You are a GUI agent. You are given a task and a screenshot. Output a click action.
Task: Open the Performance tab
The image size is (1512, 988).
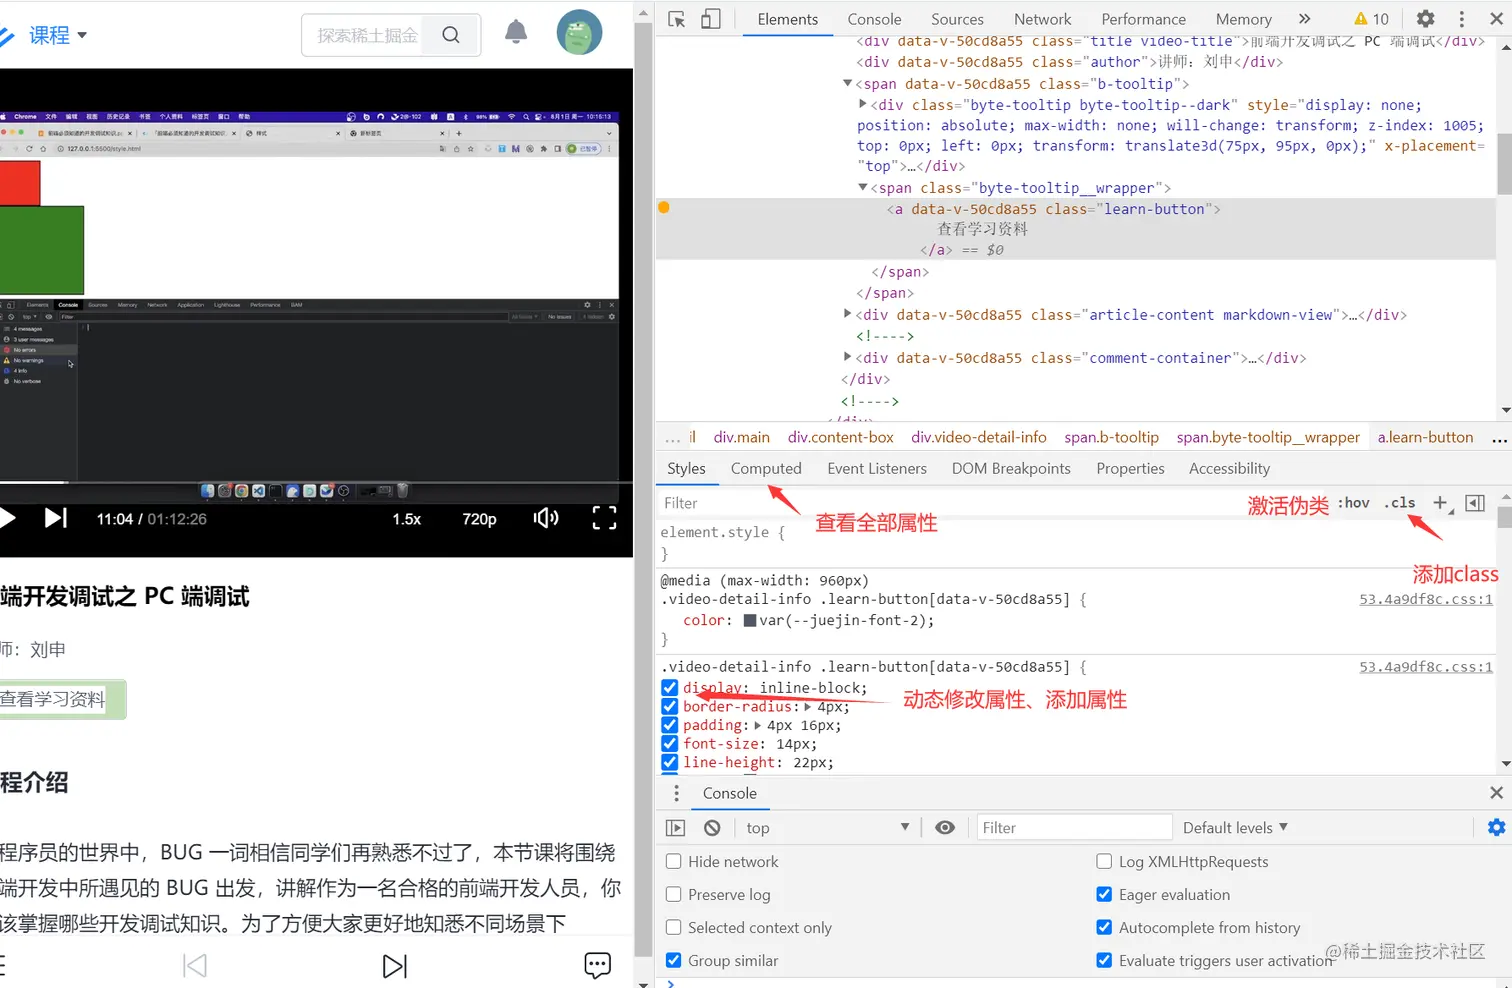click(1143, 19)
